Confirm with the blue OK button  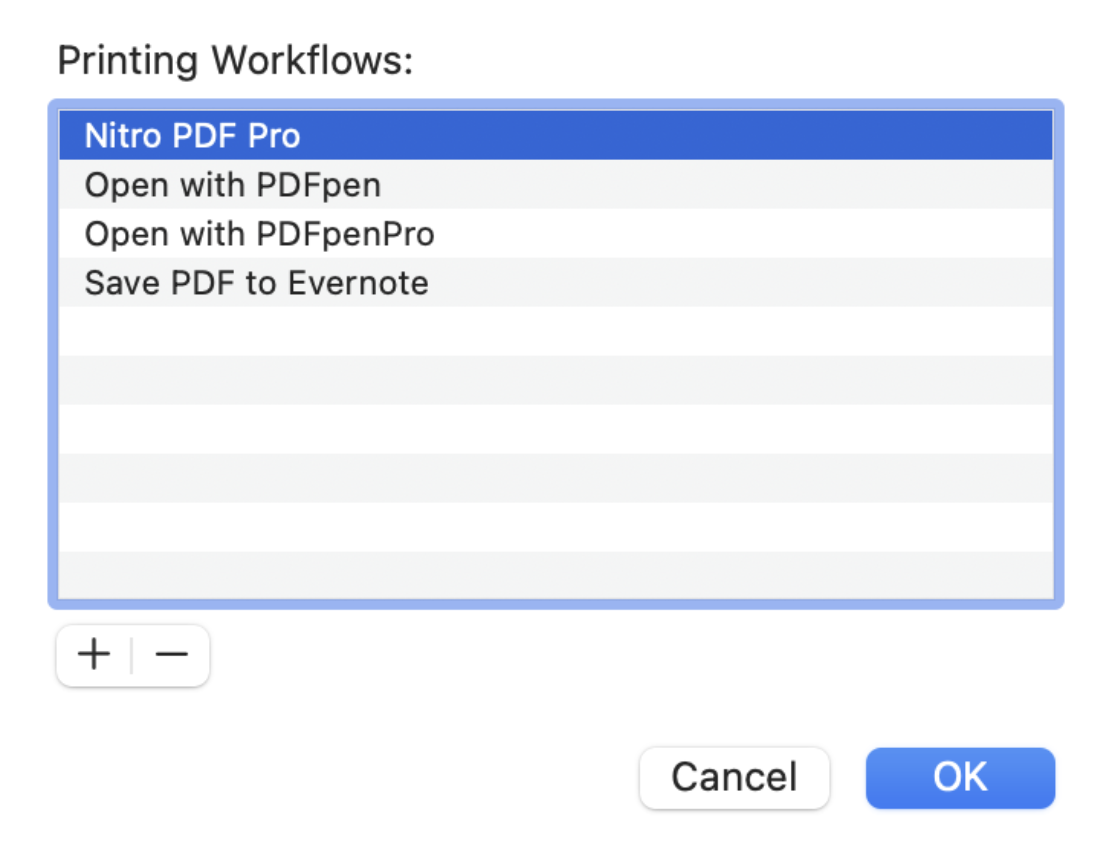(960, 777)
